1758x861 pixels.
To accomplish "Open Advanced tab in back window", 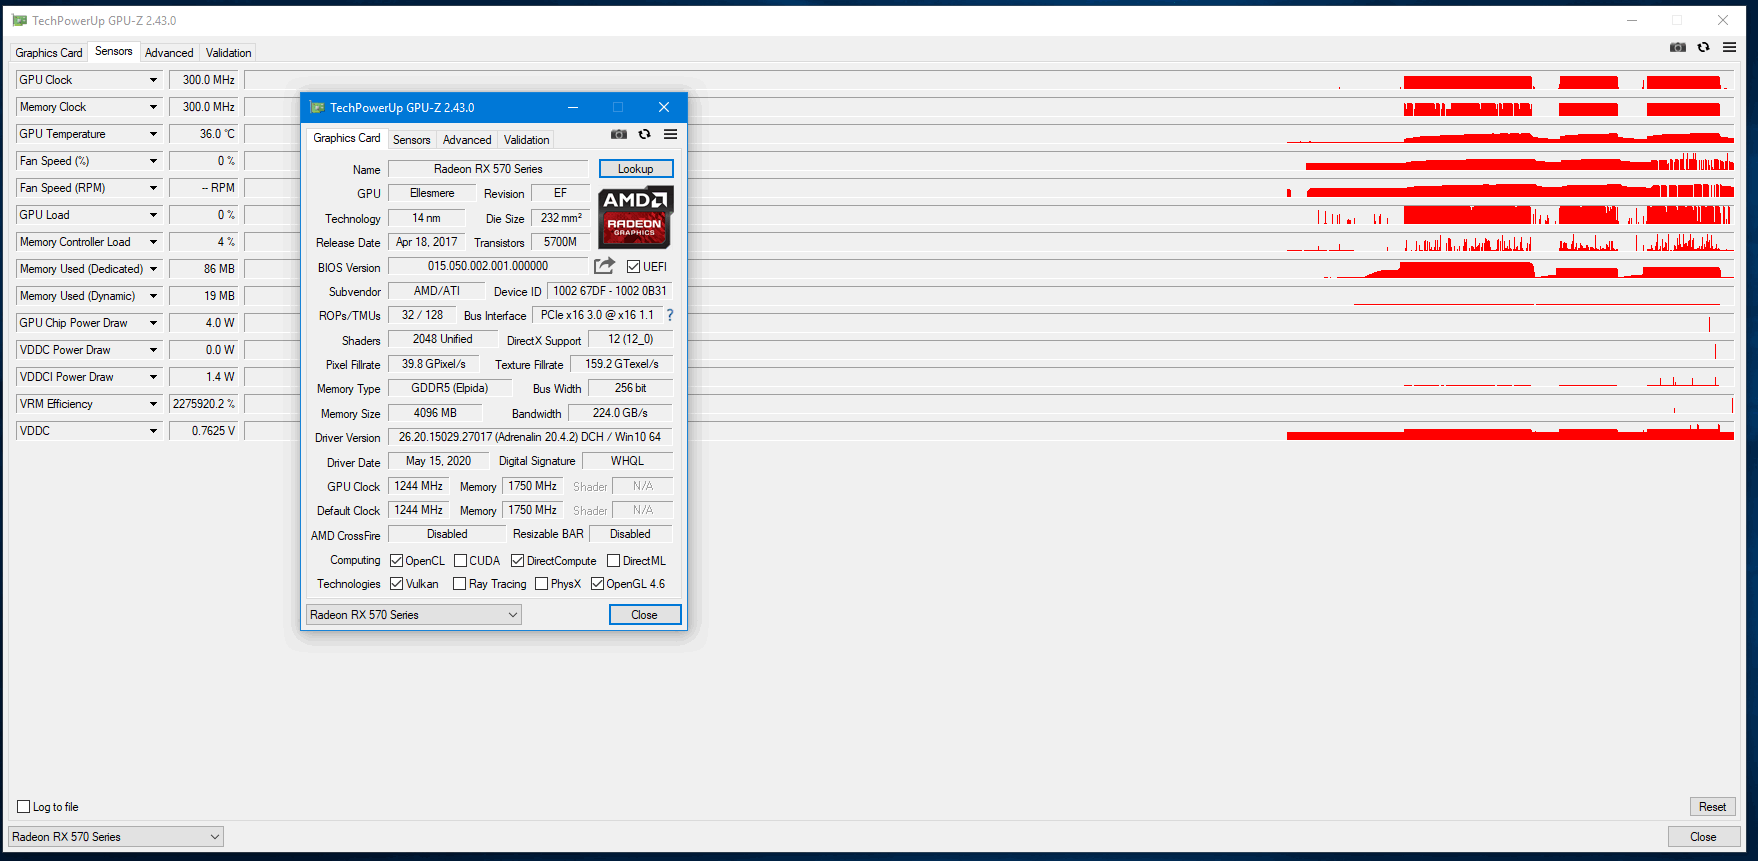I will (169, 53).
